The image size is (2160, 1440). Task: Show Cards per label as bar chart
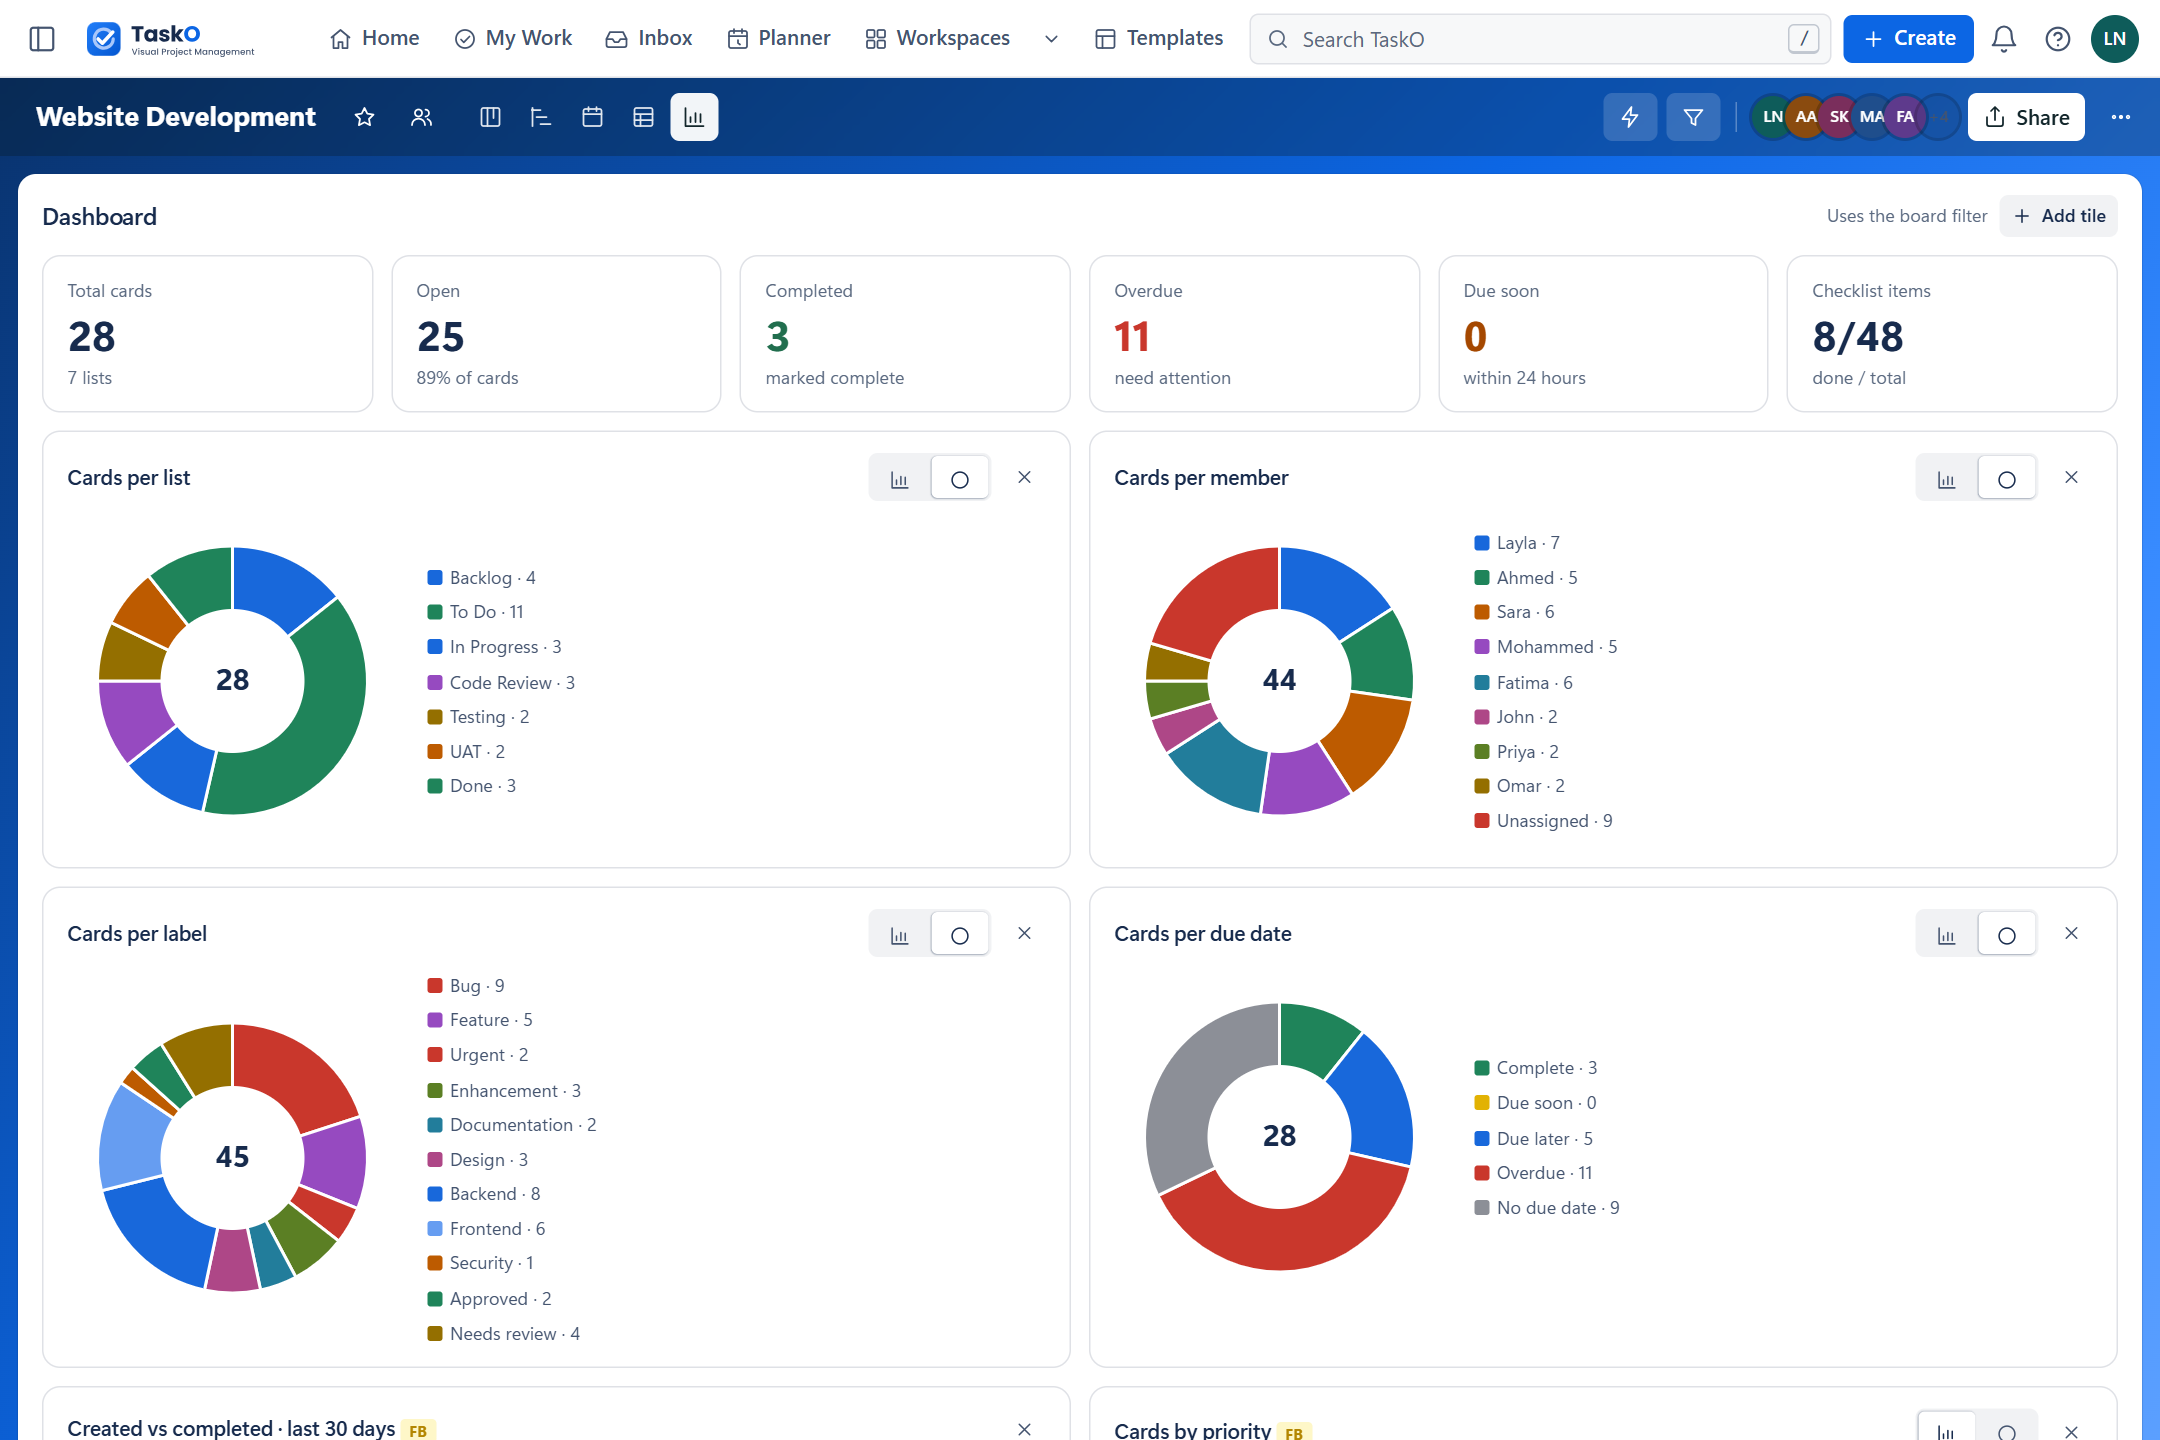tap(900, 935)
